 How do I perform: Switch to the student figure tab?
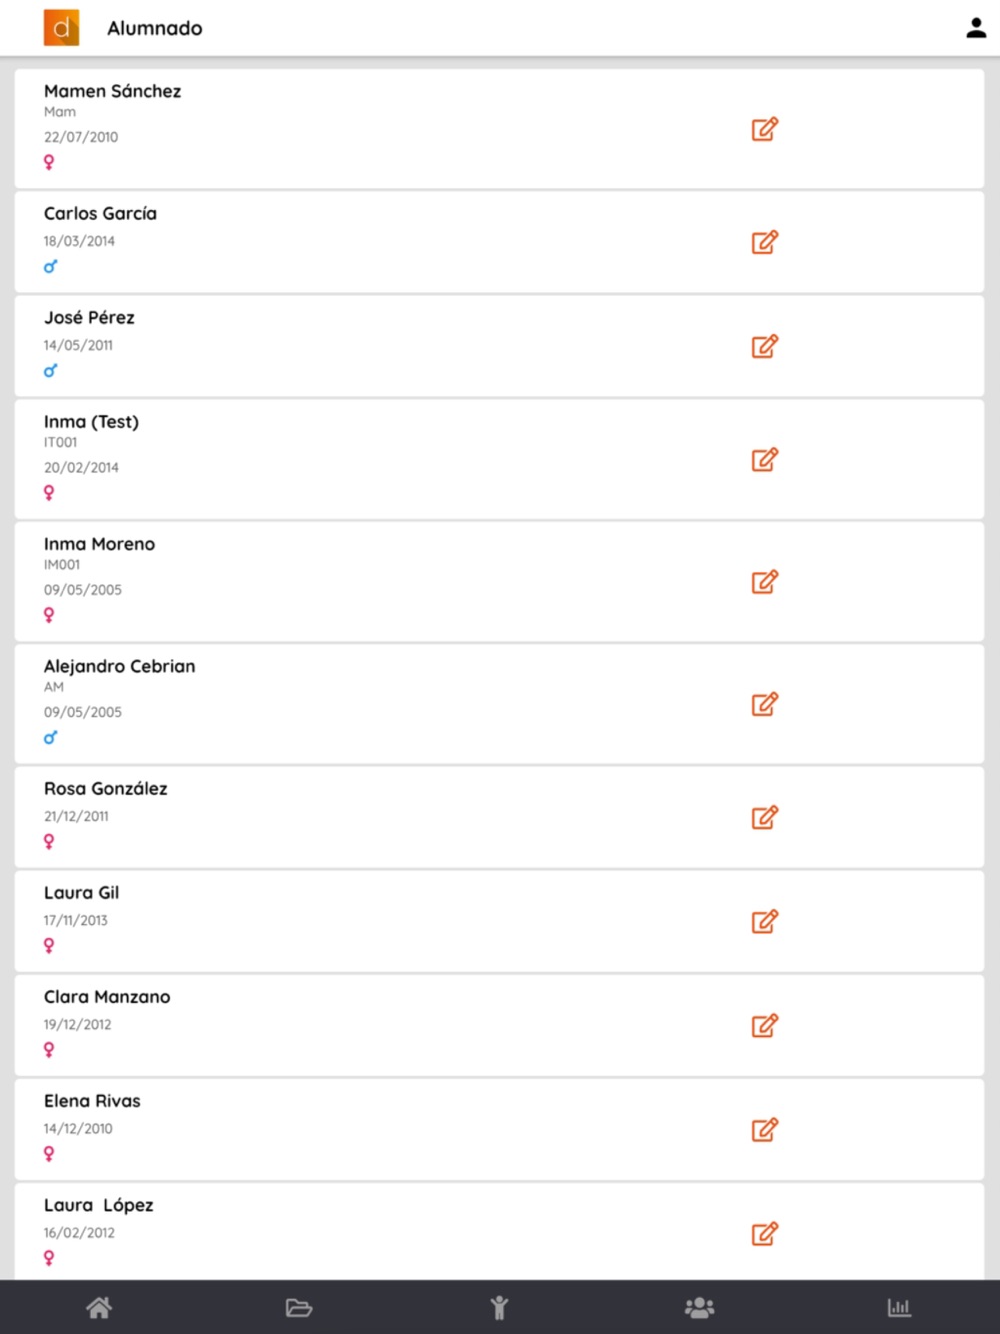[499, 1307]
